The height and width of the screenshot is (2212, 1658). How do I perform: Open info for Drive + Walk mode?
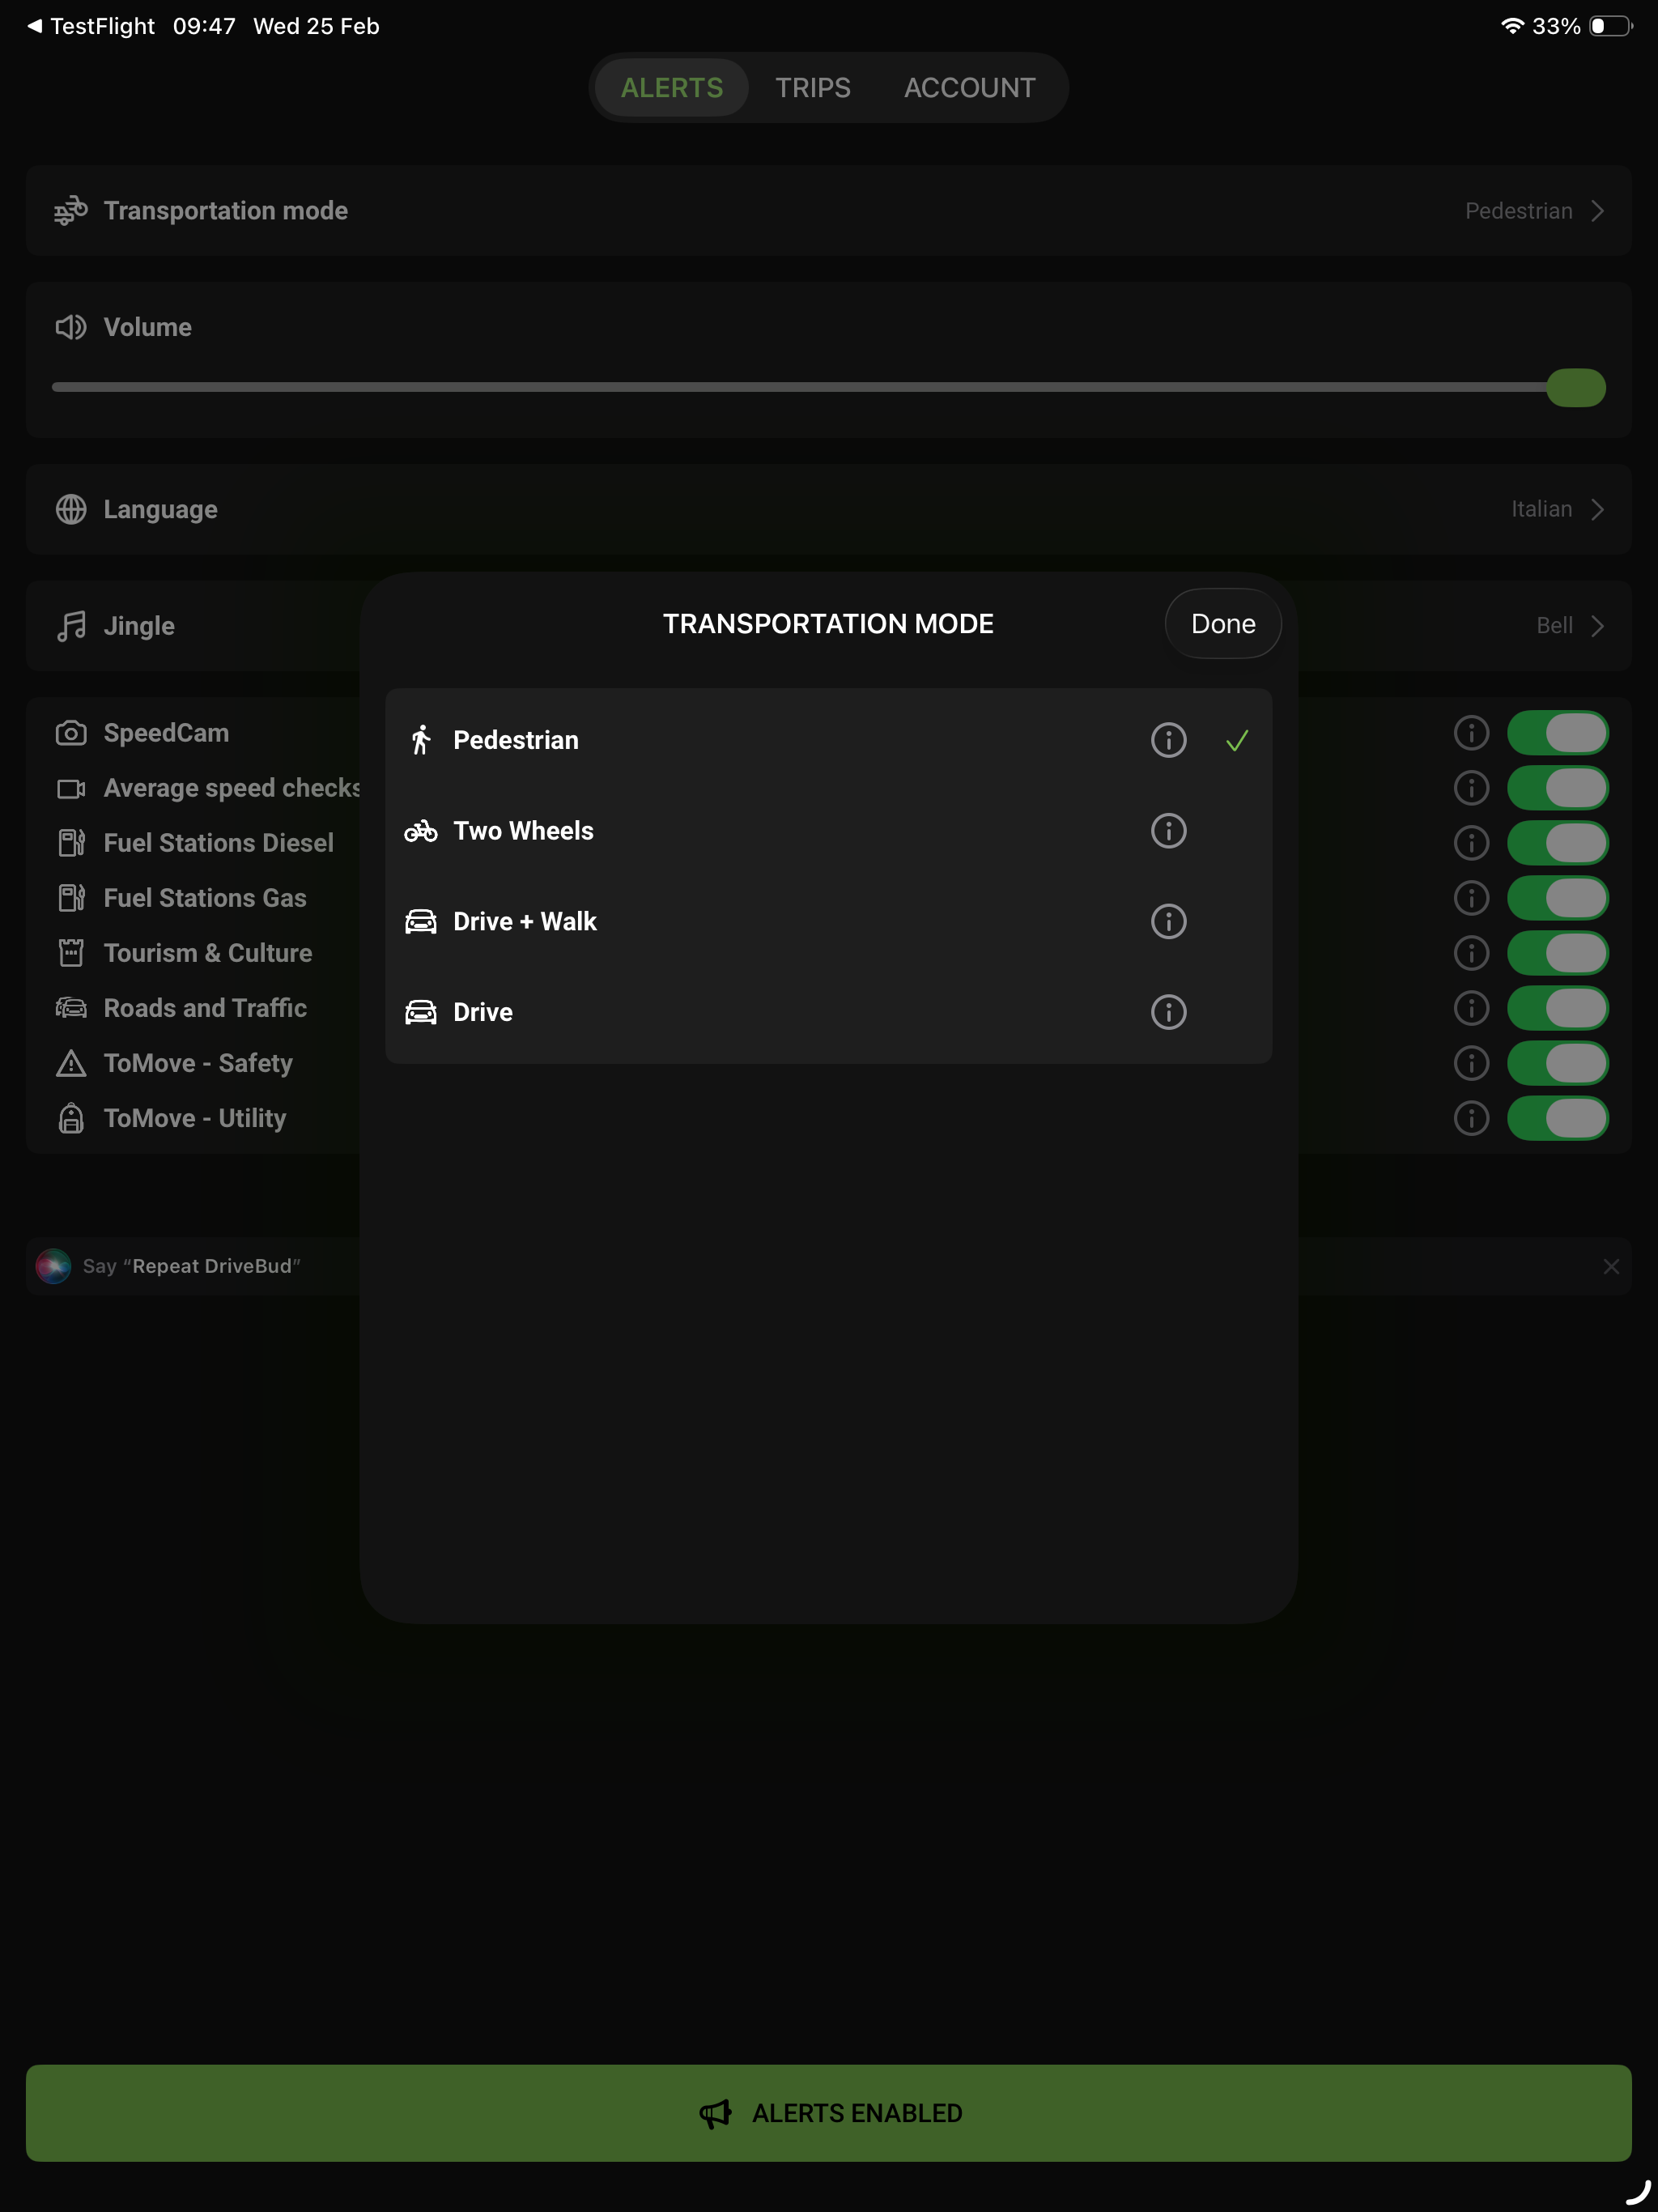tap(1168, 921)
